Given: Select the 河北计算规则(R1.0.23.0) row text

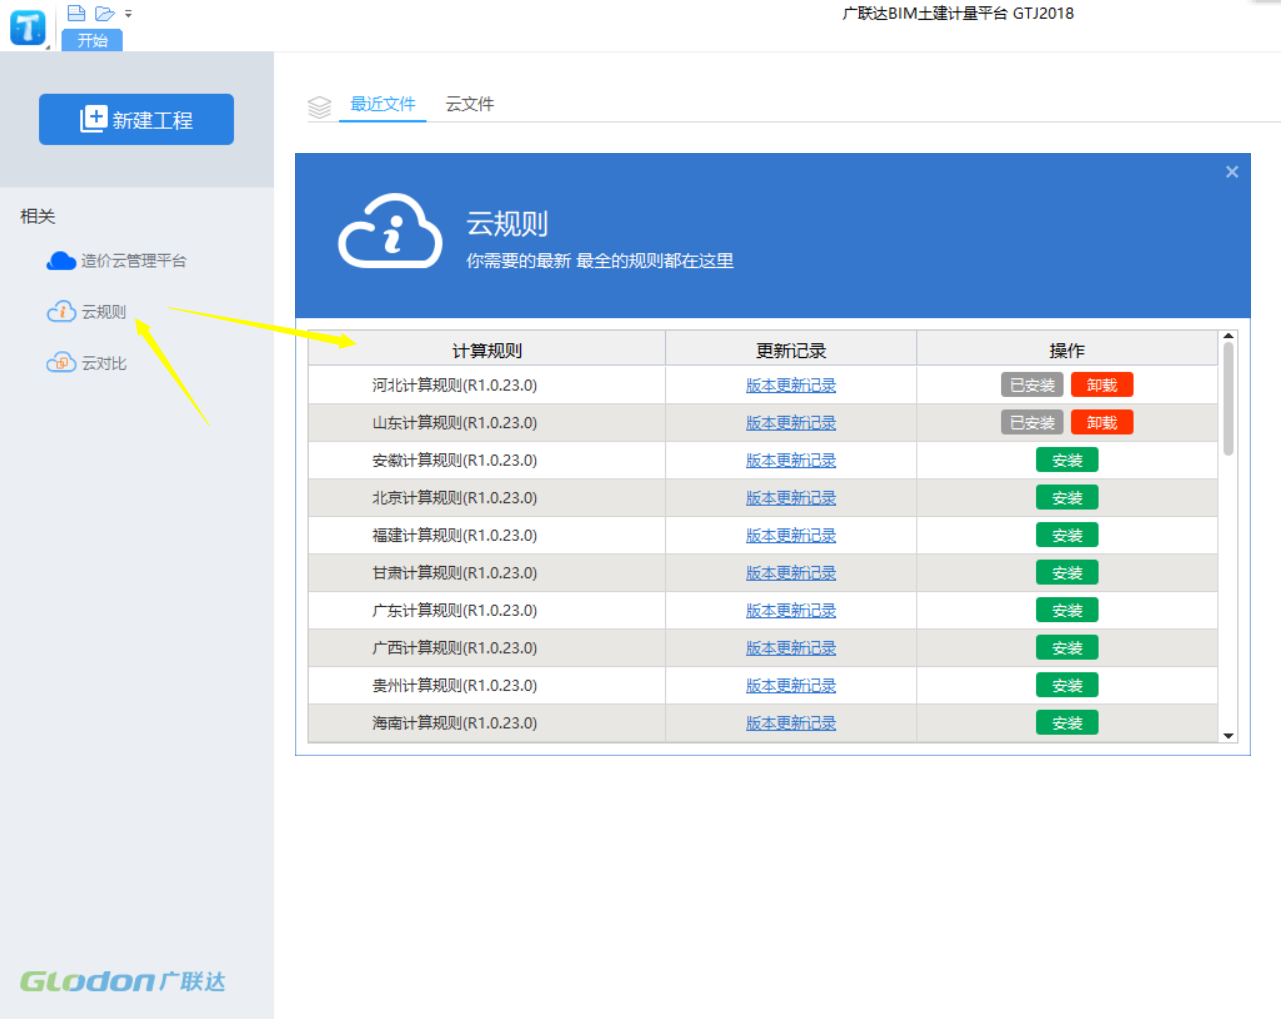Looking at the screenshot, I should (455, 385).
